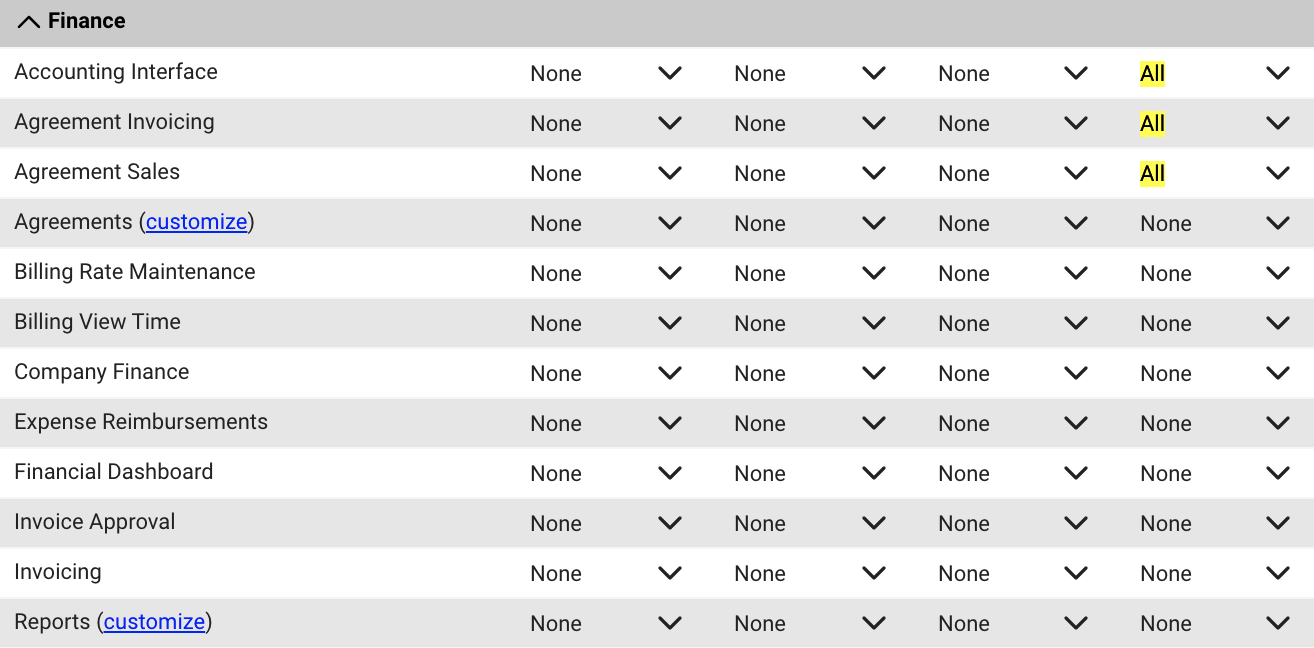
Task: Collapse the Finance section header chevron
Action: click(x=29, y=22)
